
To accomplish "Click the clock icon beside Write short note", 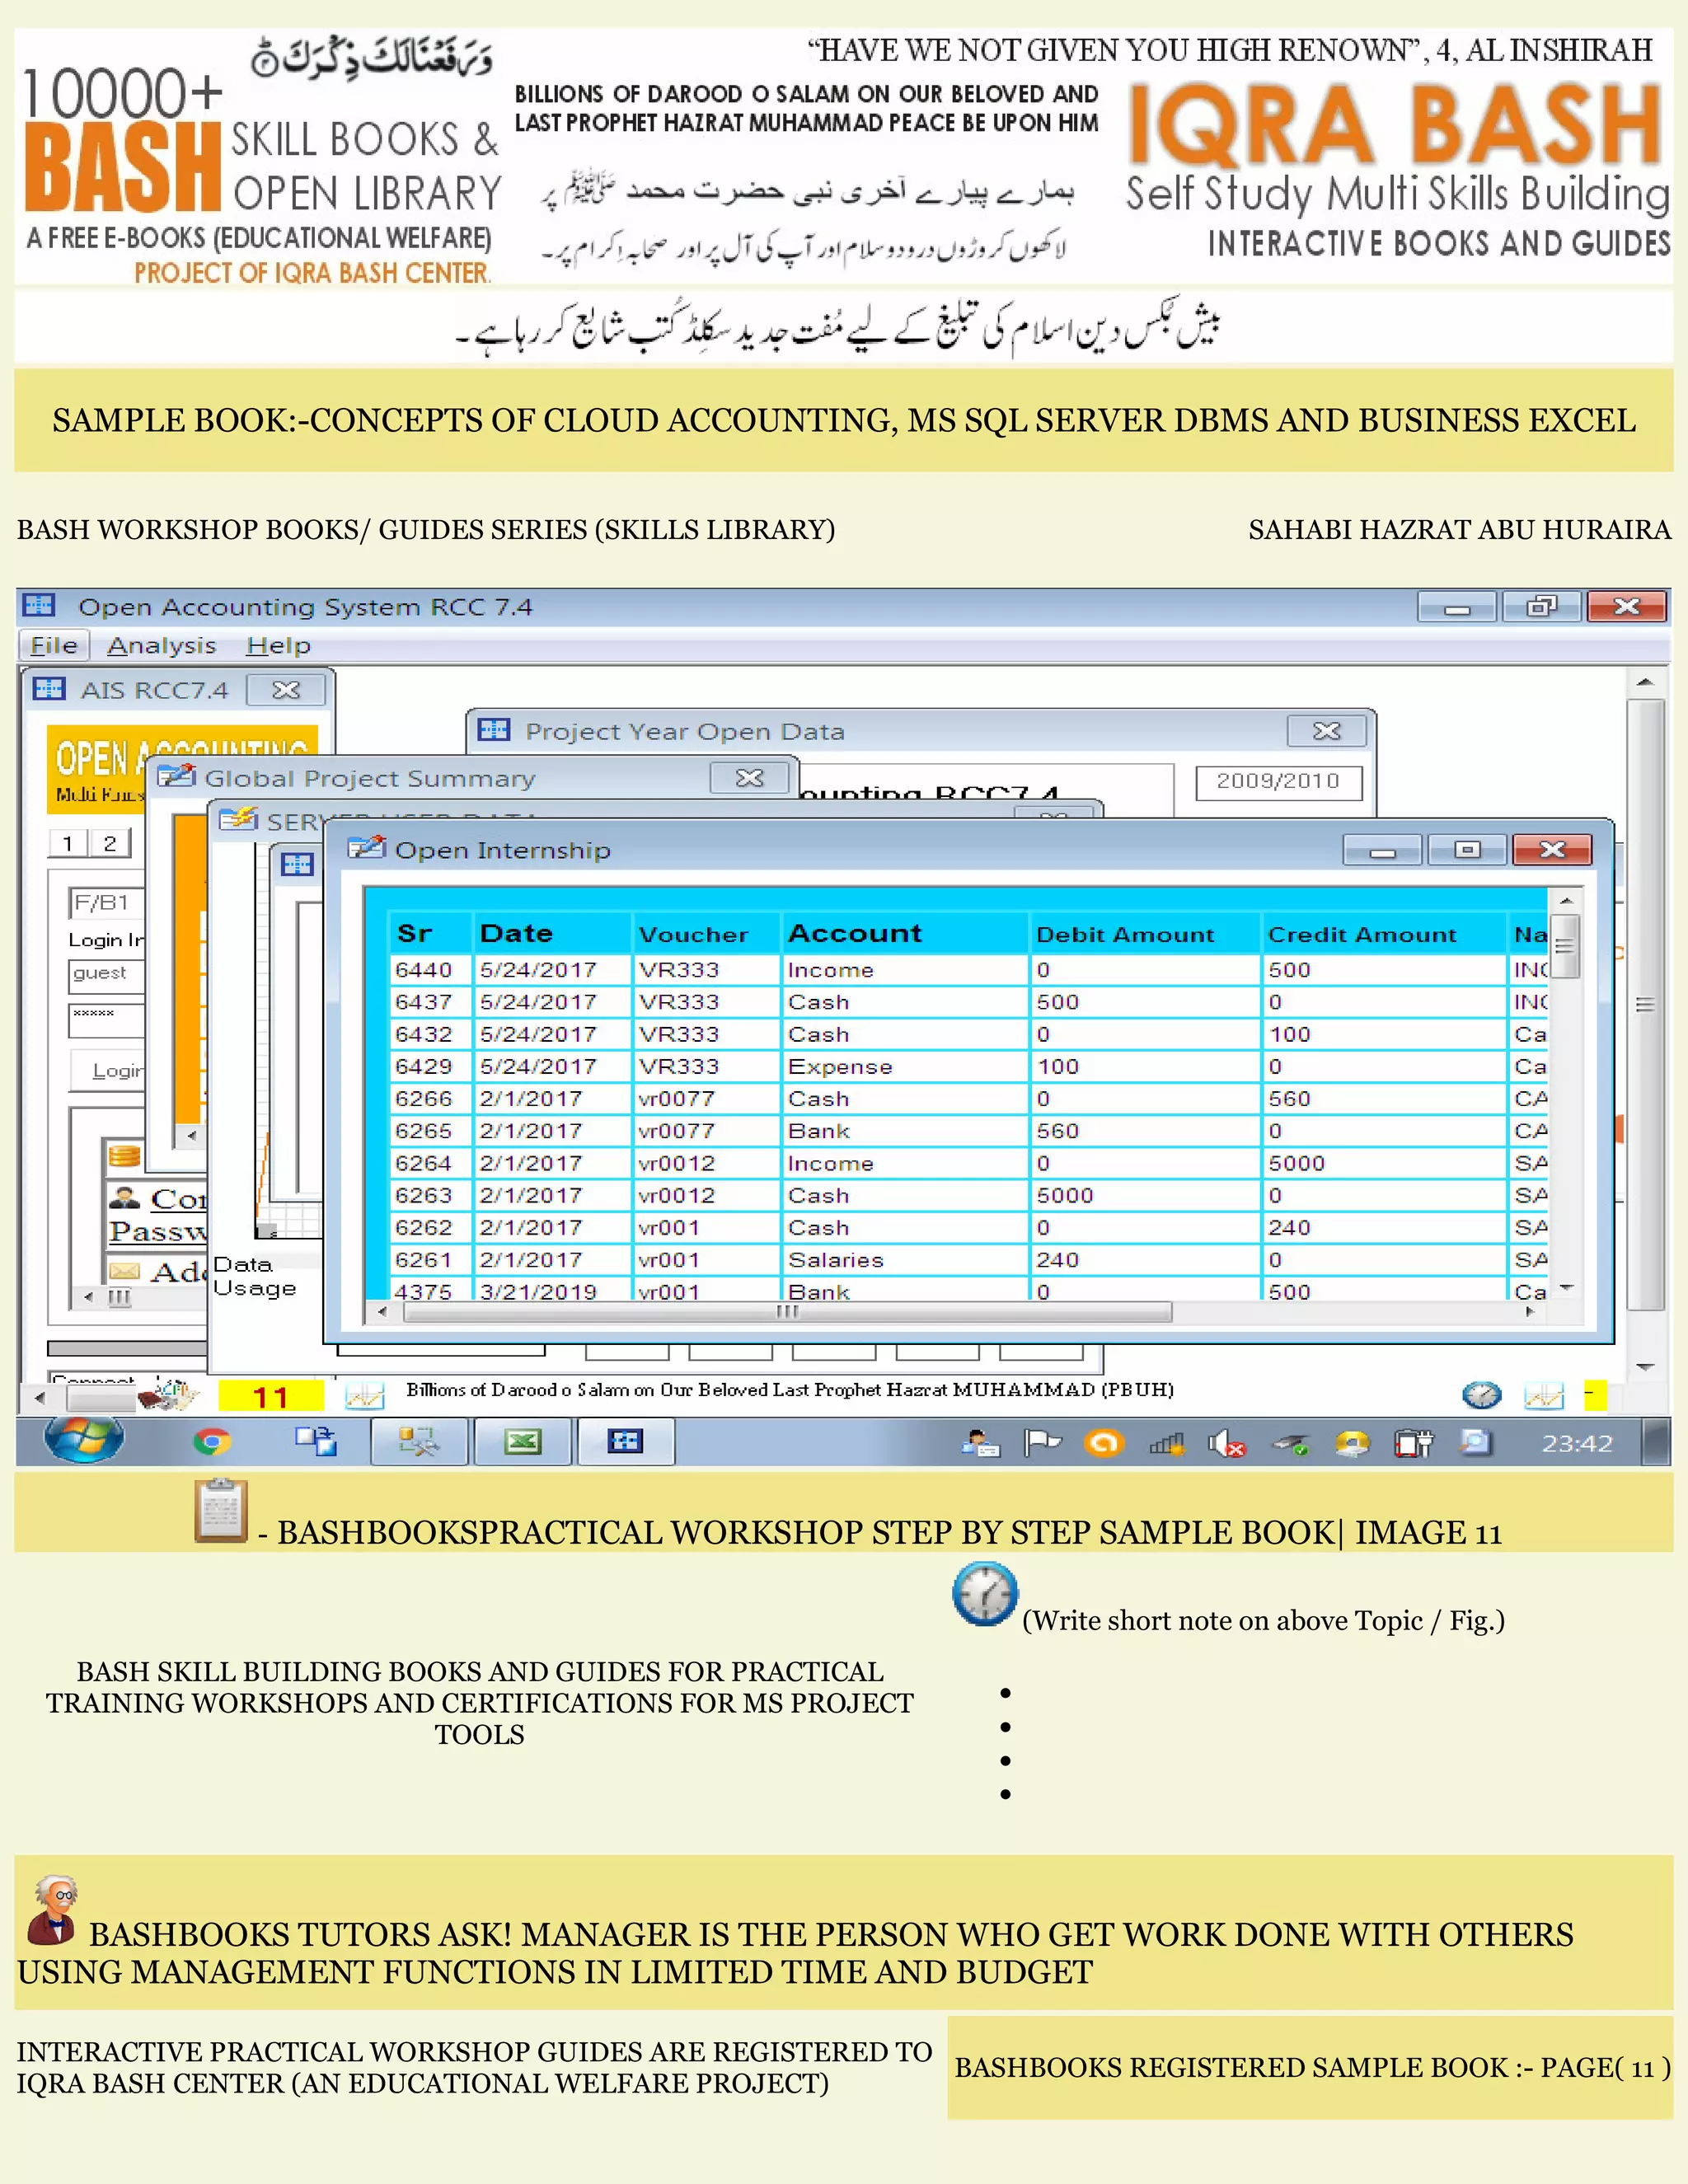I will click(985, 1593).
